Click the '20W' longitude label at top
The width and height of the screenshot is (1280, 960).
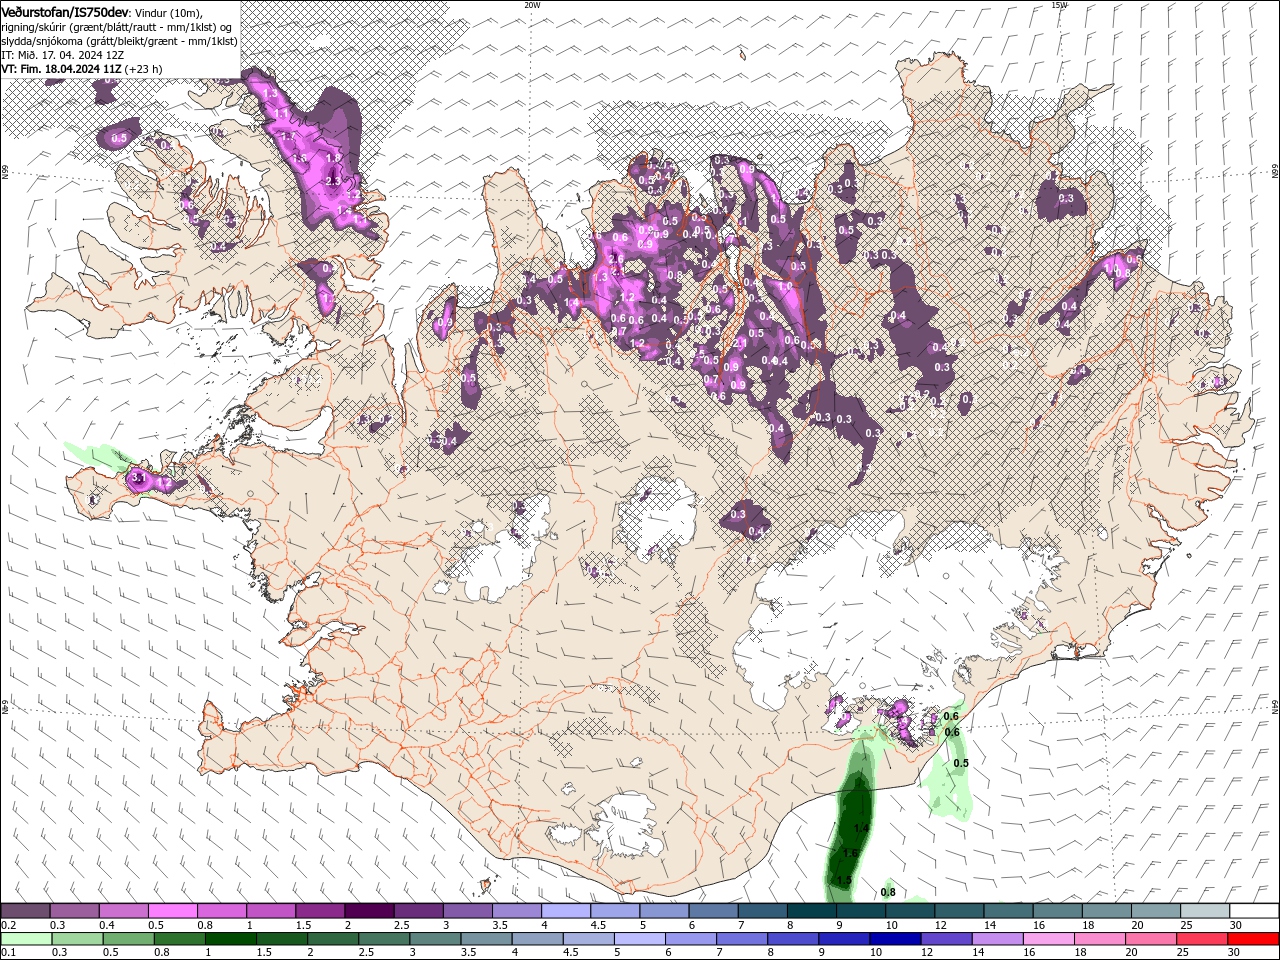click(532, 5)
